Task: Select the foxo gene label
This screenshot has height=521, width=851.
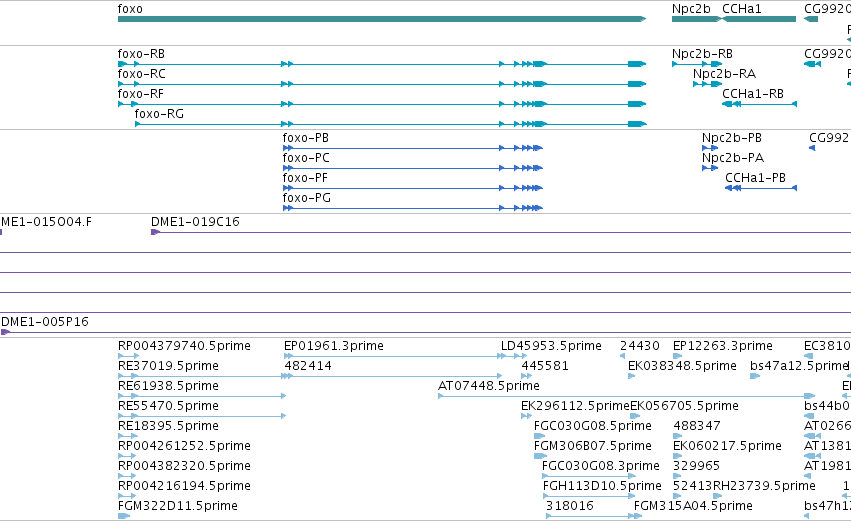Action: click(130, 9)
